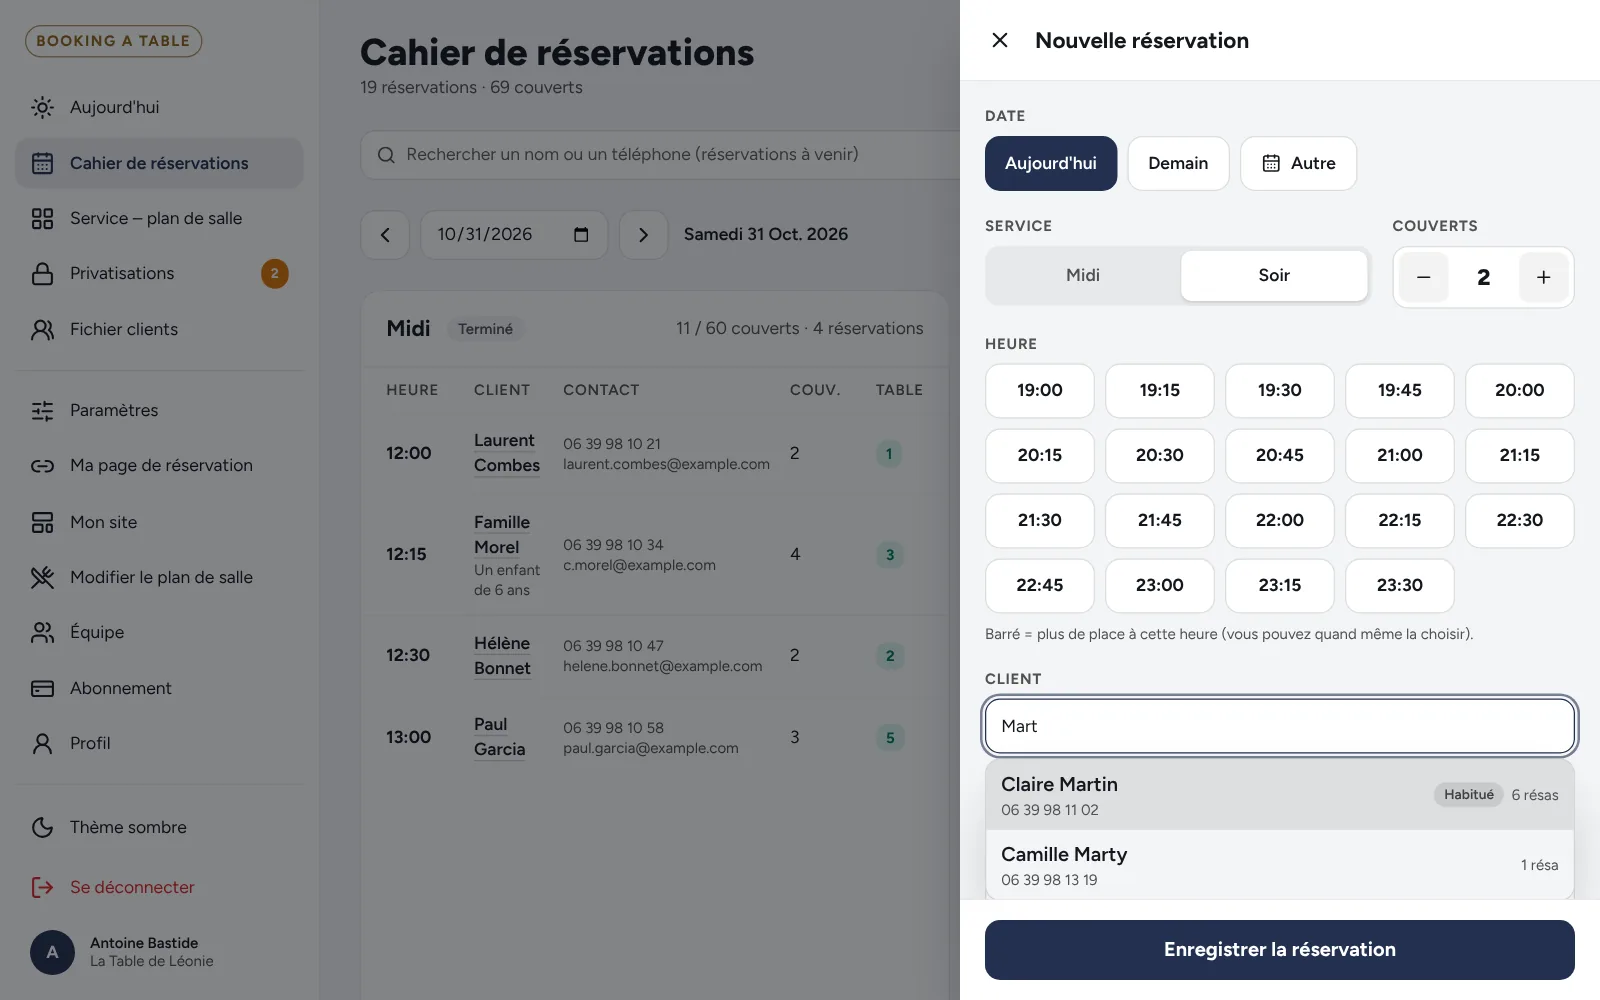
Task: Click the people icon for Fichier clients
Action: pyautogui.click(x=42, y=329)
